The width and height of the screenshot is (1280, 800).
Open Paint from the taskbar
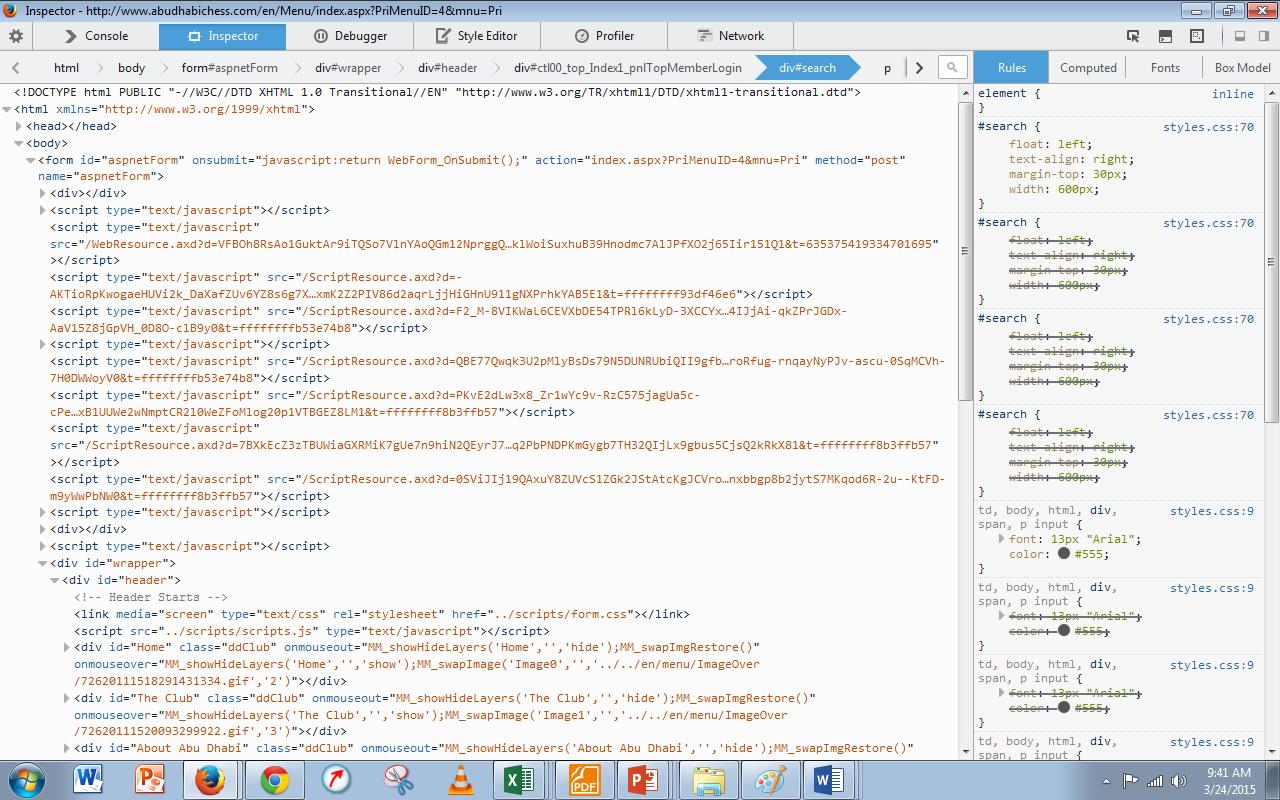point(769,780)
